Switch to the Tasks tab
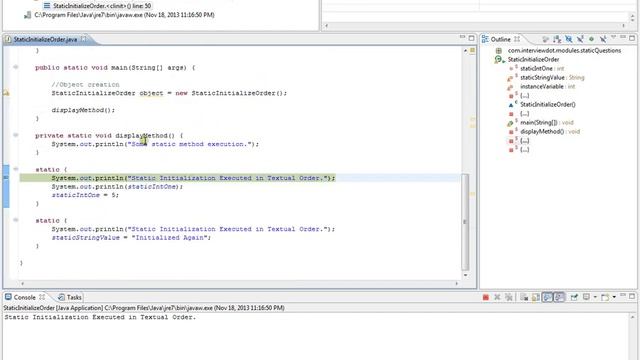The height and width of the screenshot is (360, 640). point(70,297)
